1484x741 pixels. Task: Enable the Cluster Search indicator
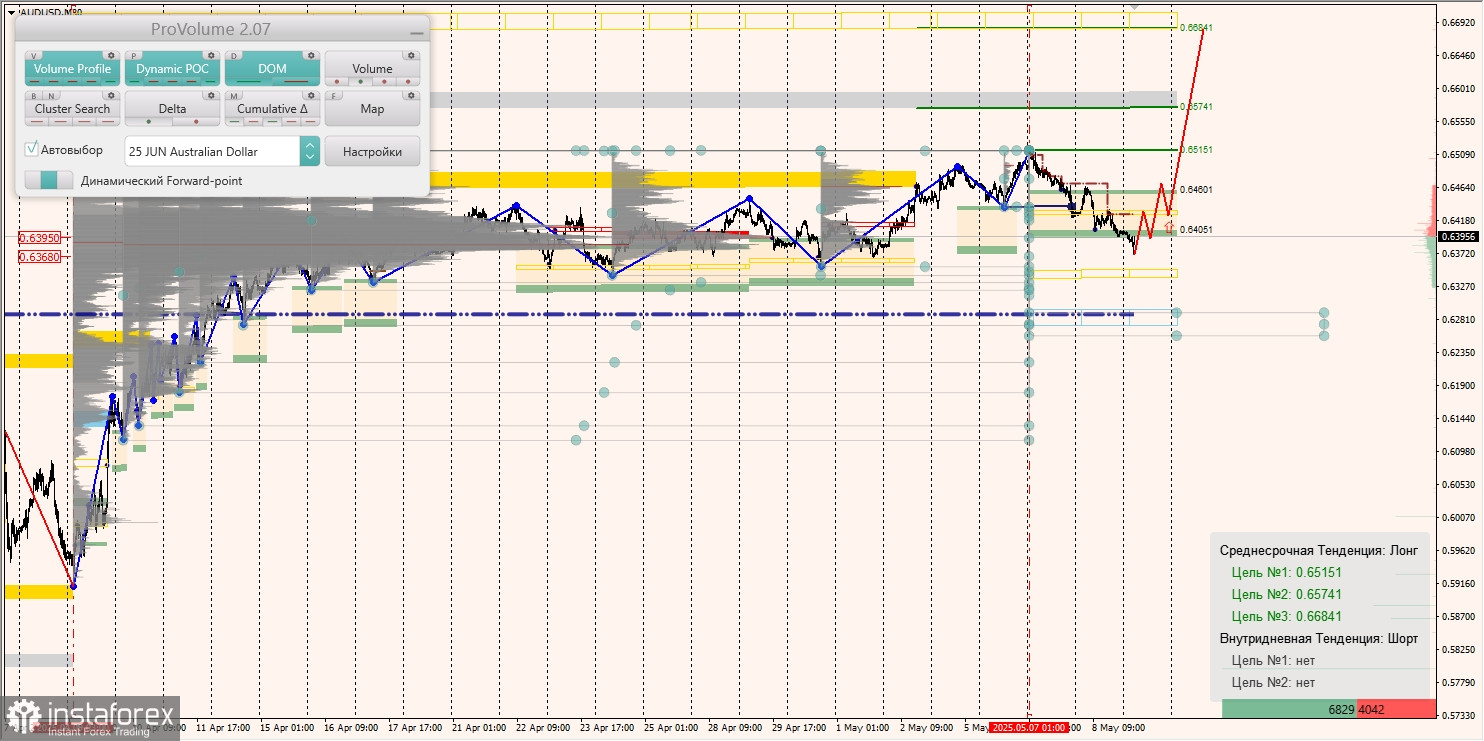[x=73, y=109]
